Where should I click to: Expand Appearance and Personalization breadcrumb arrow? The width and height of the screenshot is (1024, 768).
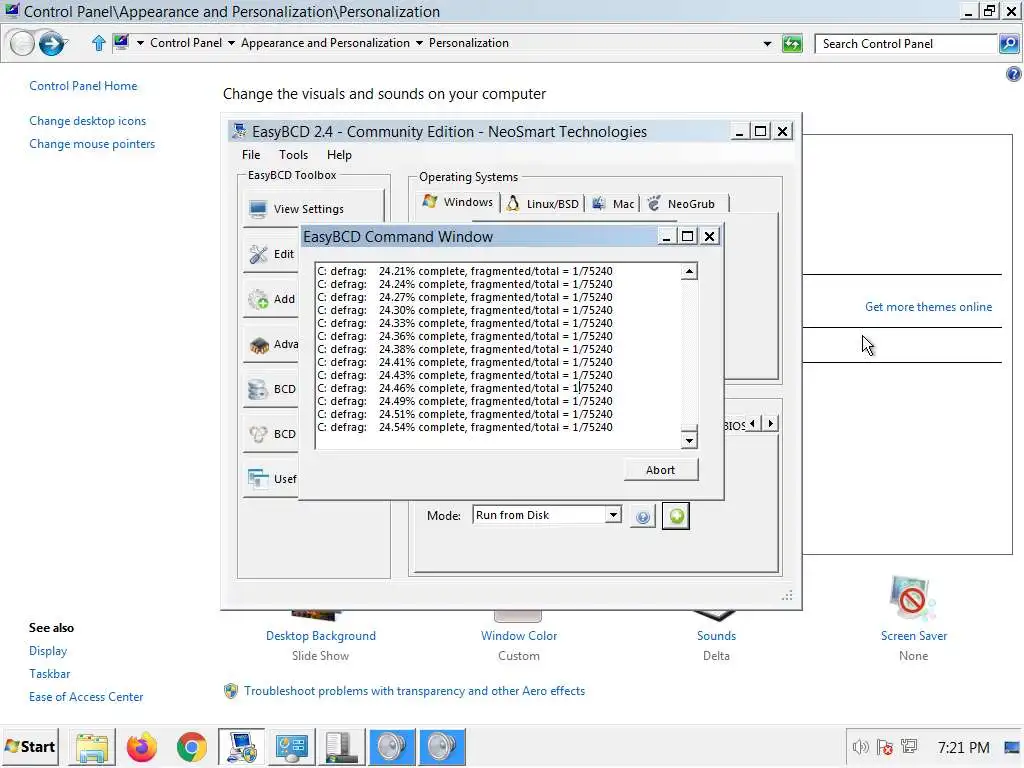419,43
